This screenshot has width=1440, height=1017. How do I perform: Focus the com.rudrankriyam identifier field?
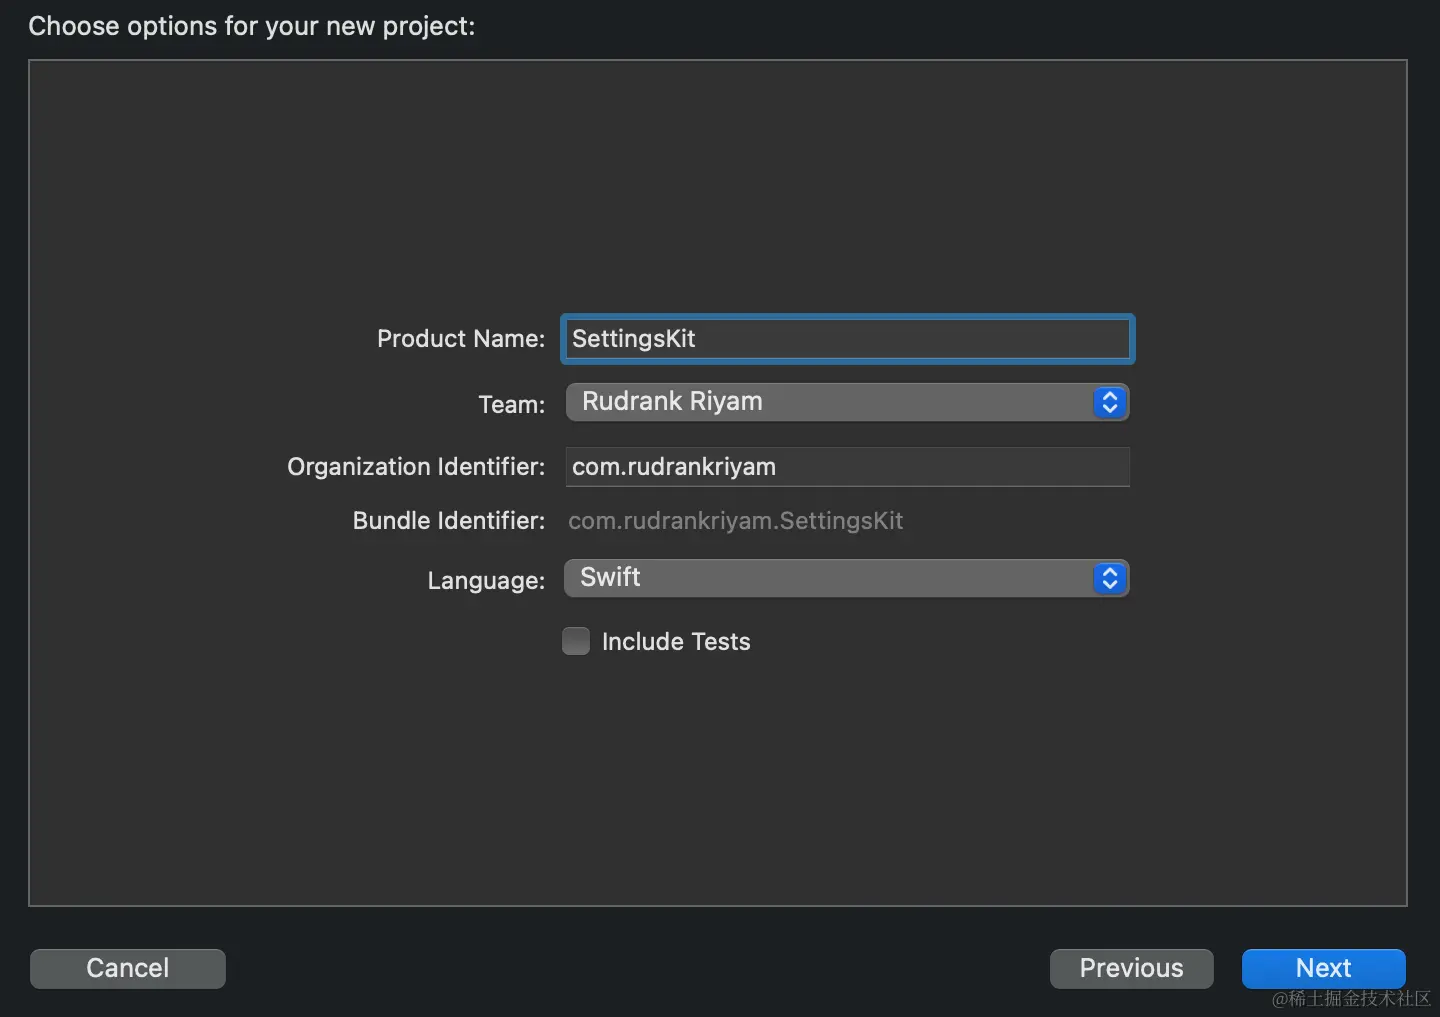846,467
